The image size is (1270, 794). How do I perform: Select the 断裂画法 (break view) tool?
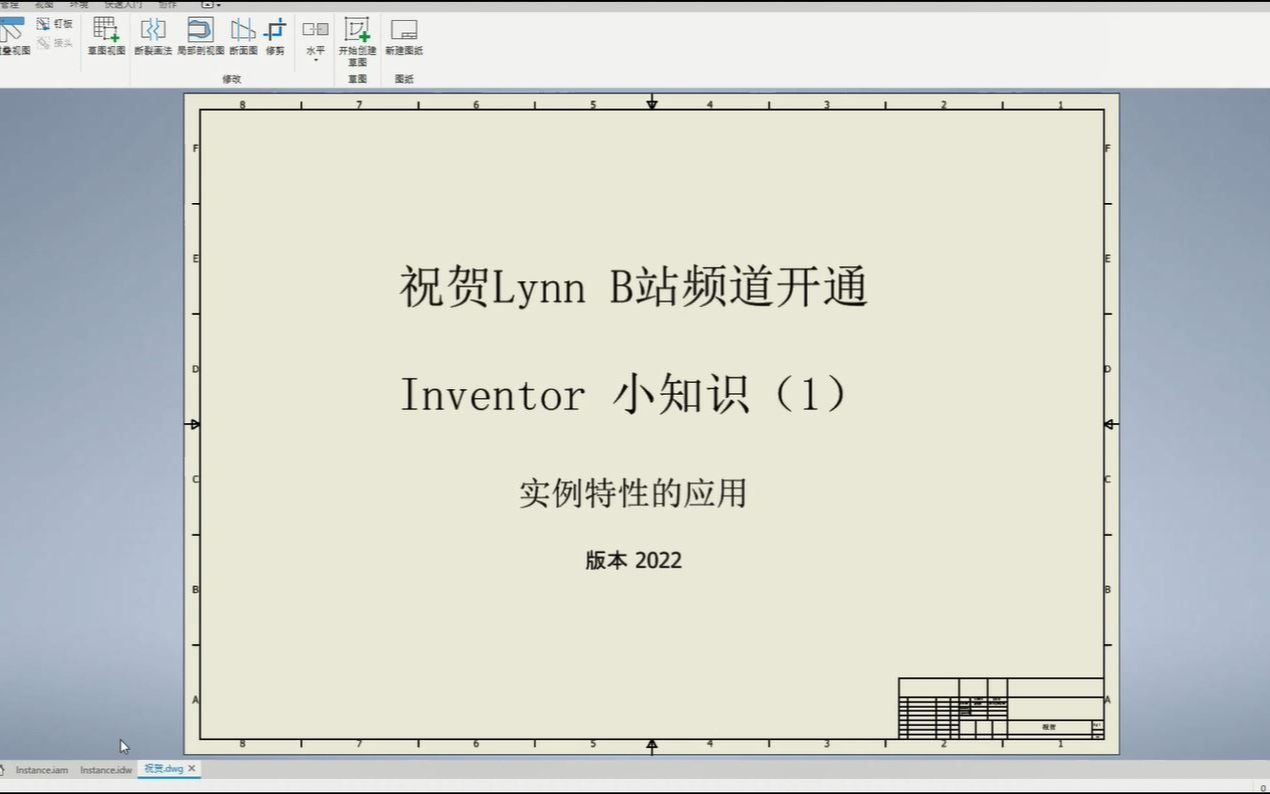(154, 30)
